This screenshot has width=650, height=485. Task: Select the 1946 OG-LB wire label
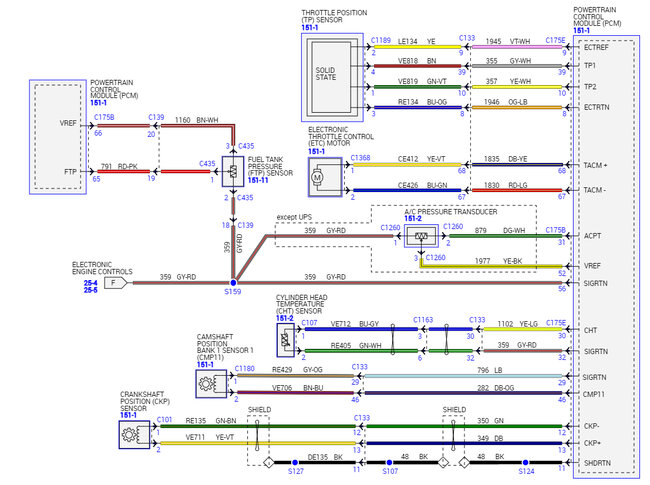(x=506, y=102)
